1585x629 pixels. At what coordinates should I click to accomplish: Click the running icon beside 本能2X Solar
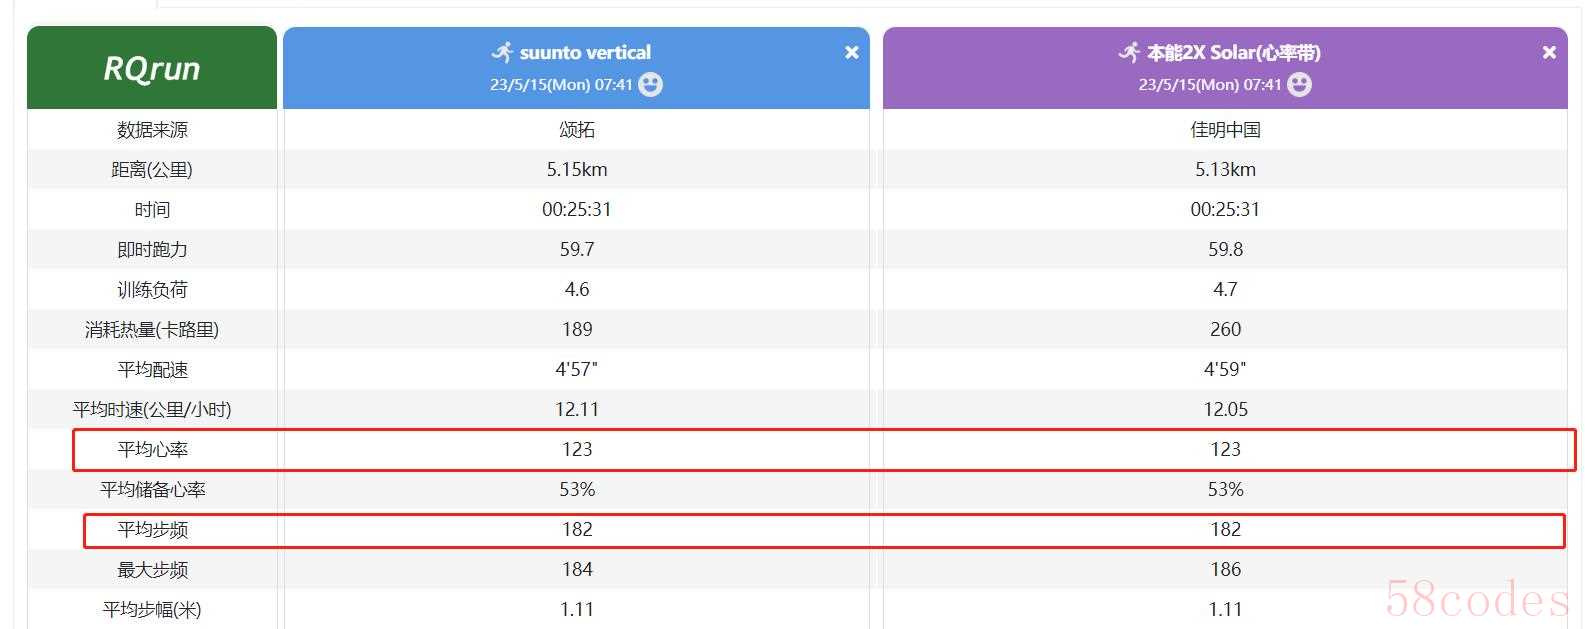(1129, 52)
